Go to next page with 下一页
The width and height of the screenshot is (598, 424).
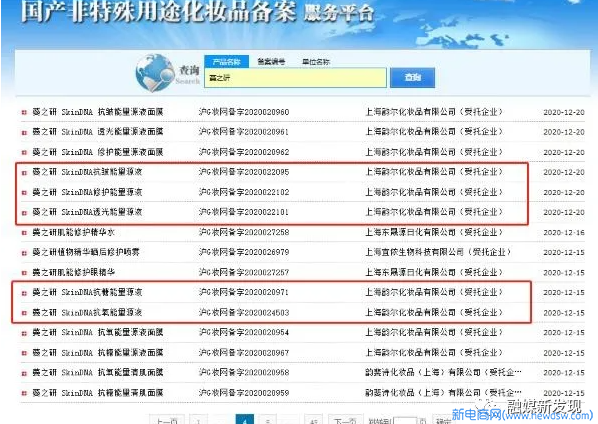tap(345, 420)
